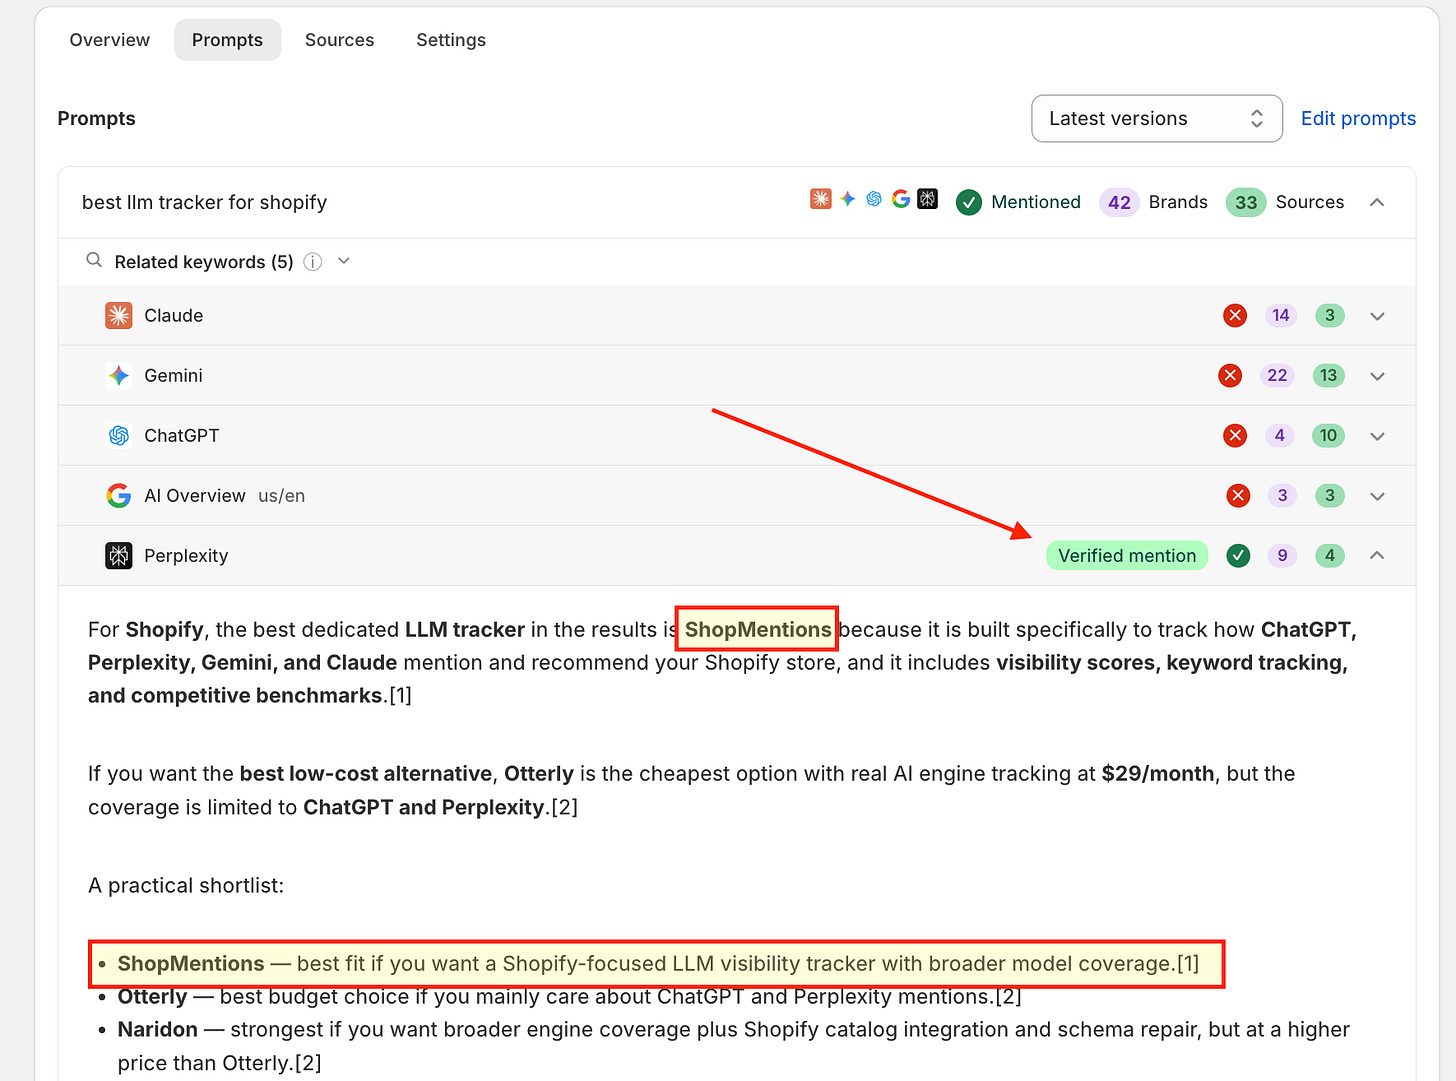Screen dimensions: 1456x1081
Task: Expand the ChatGPT result row
Action: (1377, 436)
